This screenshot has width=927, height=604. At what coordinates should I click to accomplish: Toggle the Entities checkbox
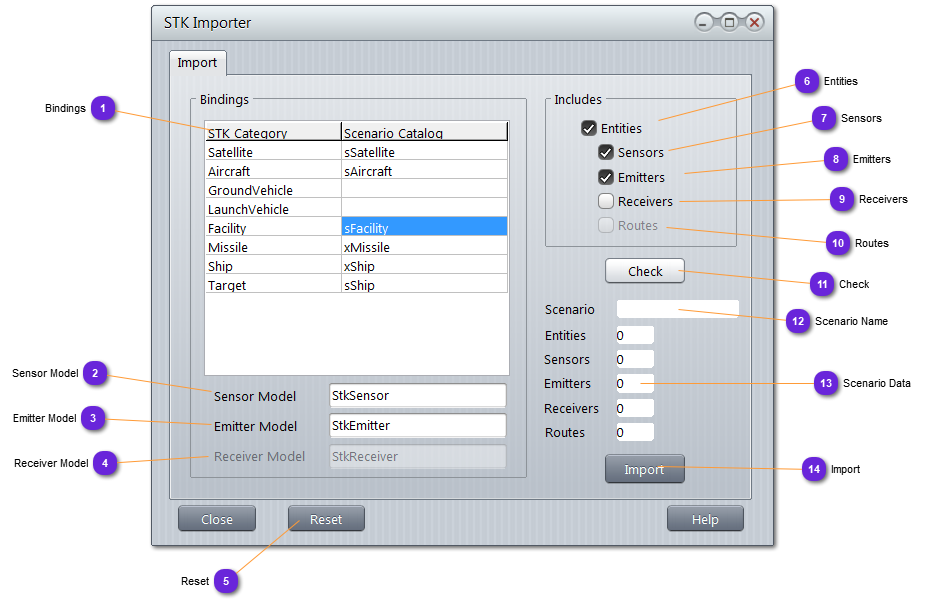coord(589,128)
